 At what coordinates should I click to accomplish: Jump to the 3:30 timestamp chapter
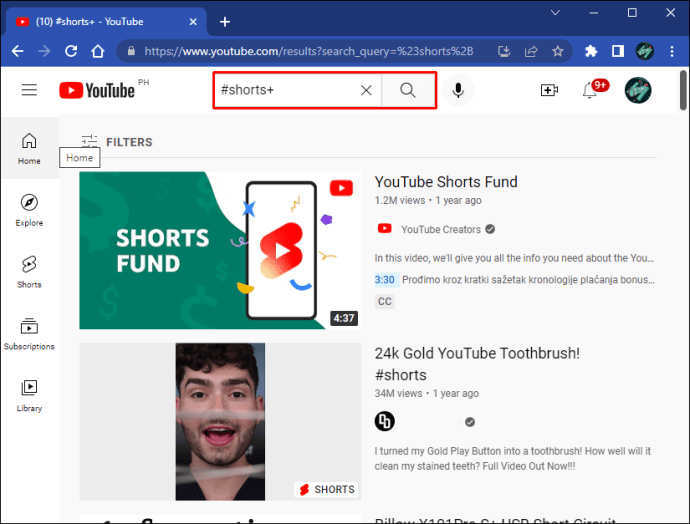tap(385, 280)
